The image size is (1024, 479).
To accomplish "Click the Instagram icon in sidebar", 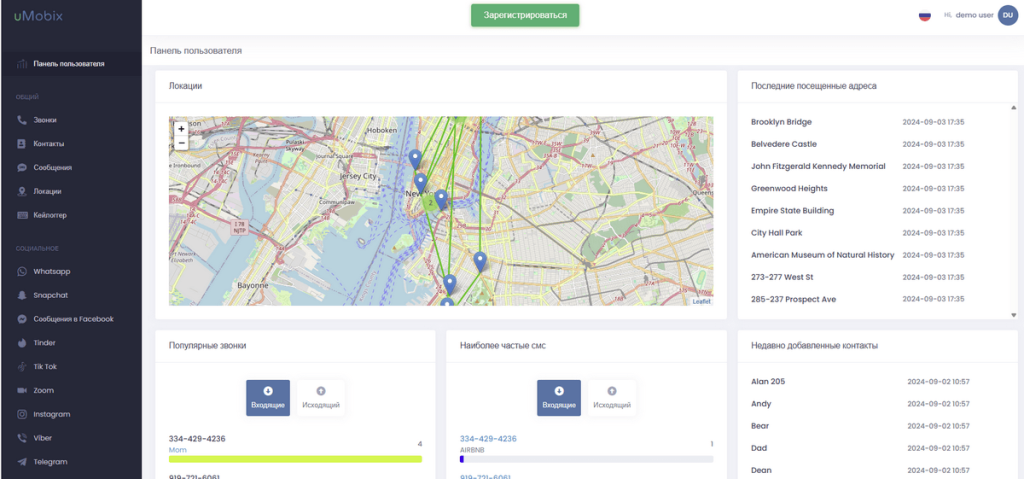I will 22,414.
